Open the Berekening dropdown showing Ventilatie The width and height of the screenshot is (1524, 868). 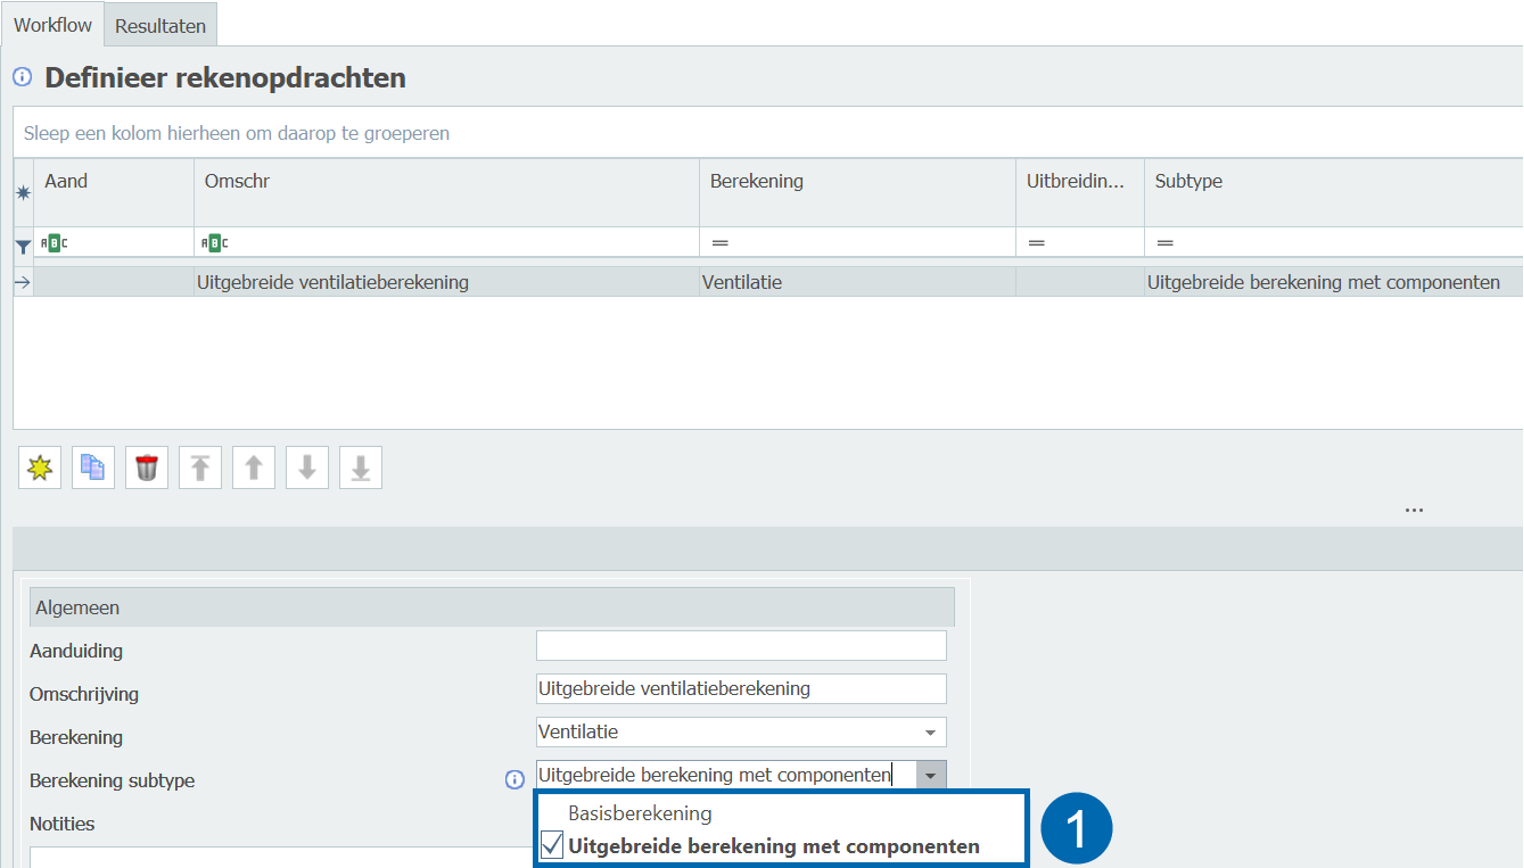(930, 732)
